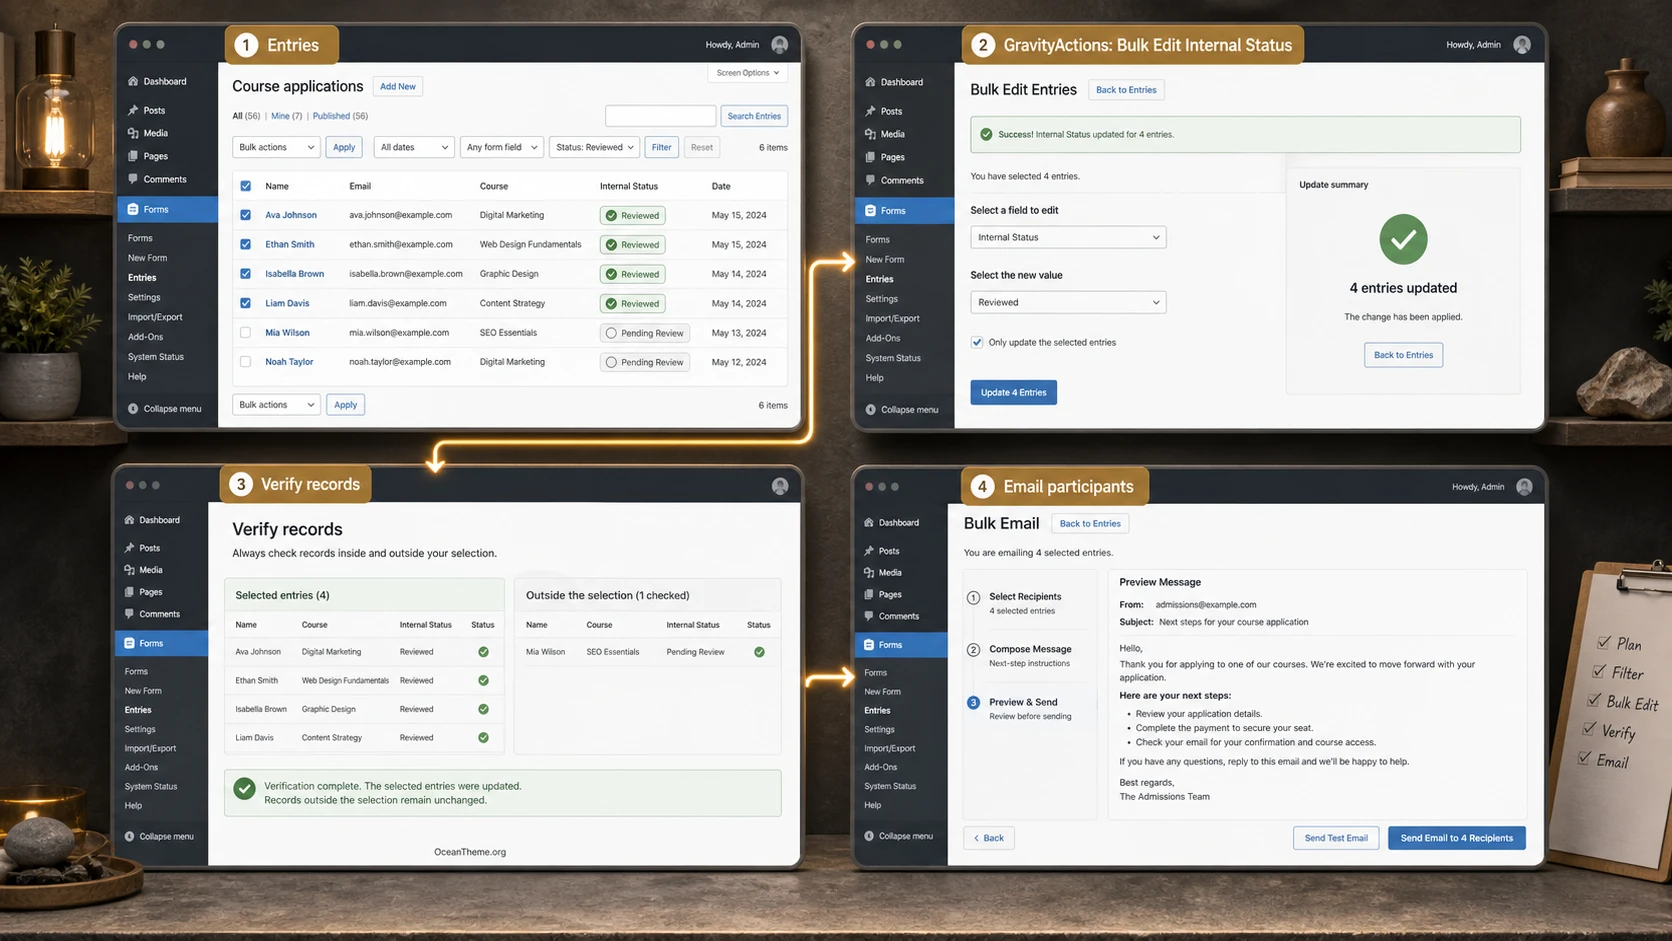Screen dimensions: 1672x941
Task: Click the Pages icon in the Entries window sidebar
Action: pos(133,156)
